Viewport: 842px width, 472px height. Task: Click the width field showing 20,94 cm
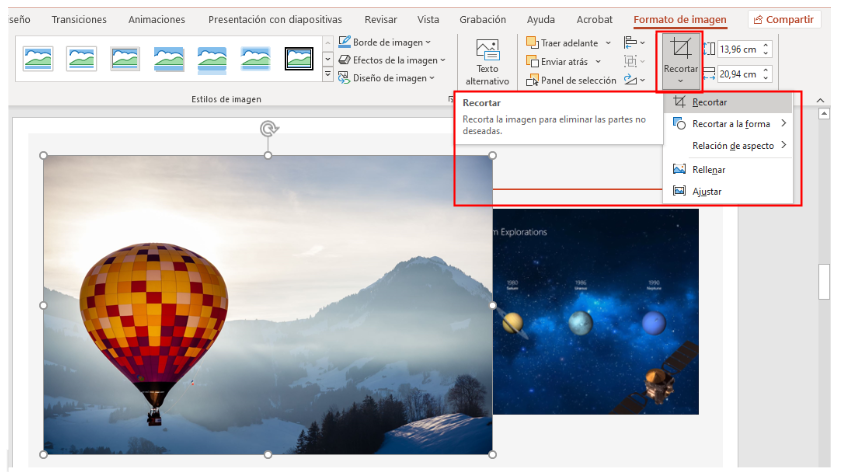739,74
